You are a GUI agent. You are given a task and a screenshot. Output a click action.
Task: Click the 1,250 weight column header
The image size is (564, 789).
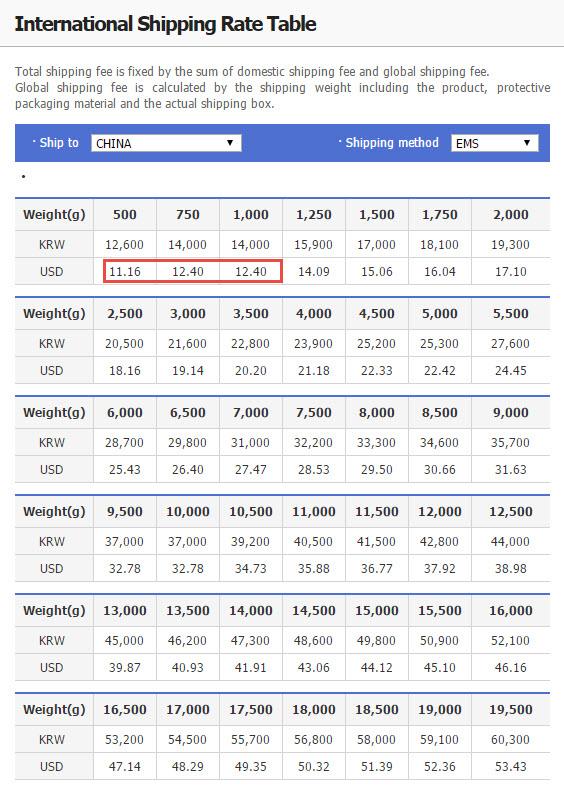[313, 214]
